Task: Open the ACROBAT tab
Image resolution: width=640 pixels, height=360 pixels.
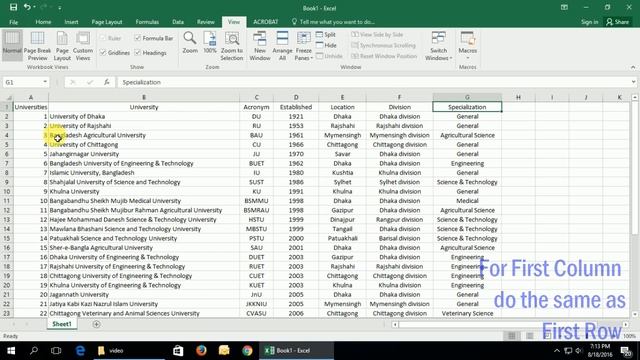Action: [x=266, y=22]
